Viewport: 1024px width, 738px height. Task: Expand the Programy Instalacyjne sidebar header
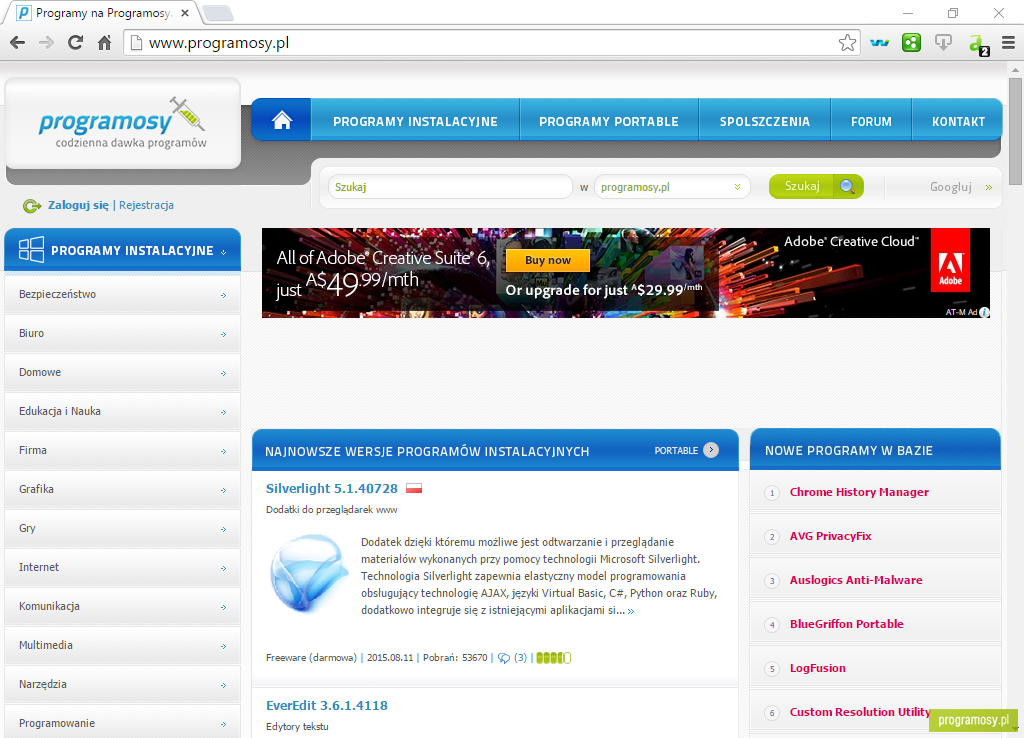click(122, 250)
